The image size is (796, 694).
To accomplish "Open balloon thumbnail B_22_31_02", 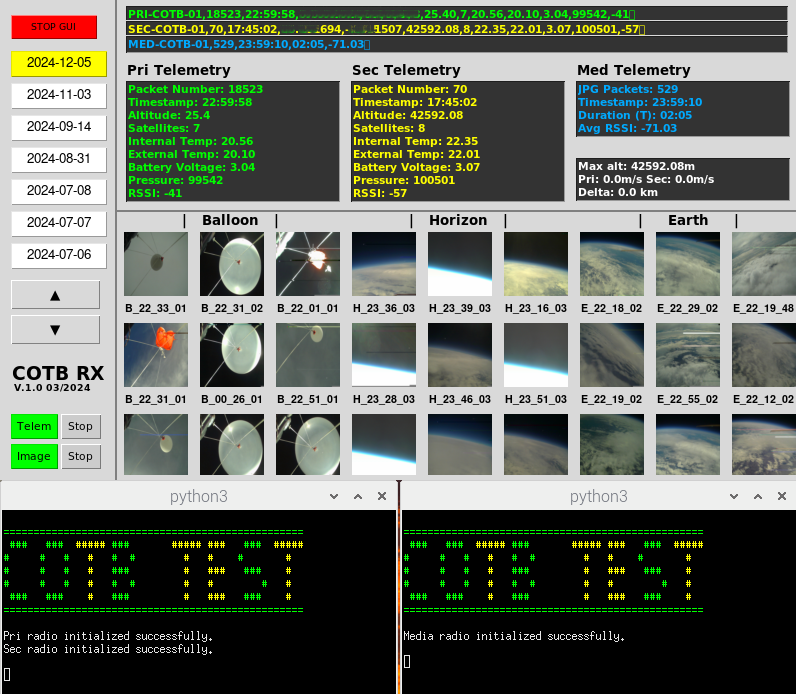I will 232,264.
